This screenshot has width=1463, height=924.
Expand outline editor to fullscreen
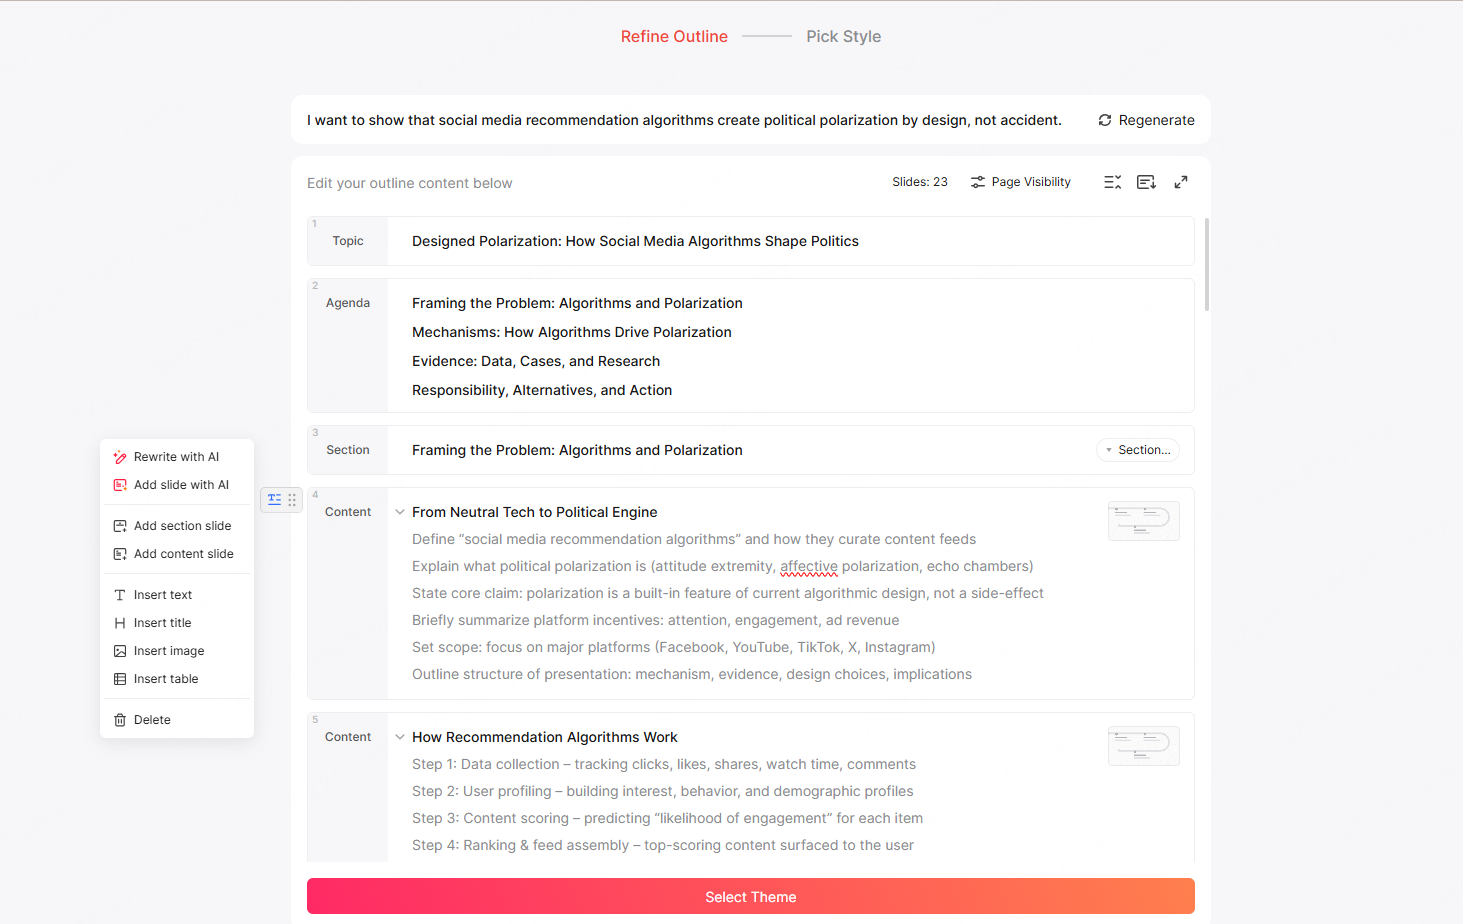pyautogui.click(x=1181, y=182)
